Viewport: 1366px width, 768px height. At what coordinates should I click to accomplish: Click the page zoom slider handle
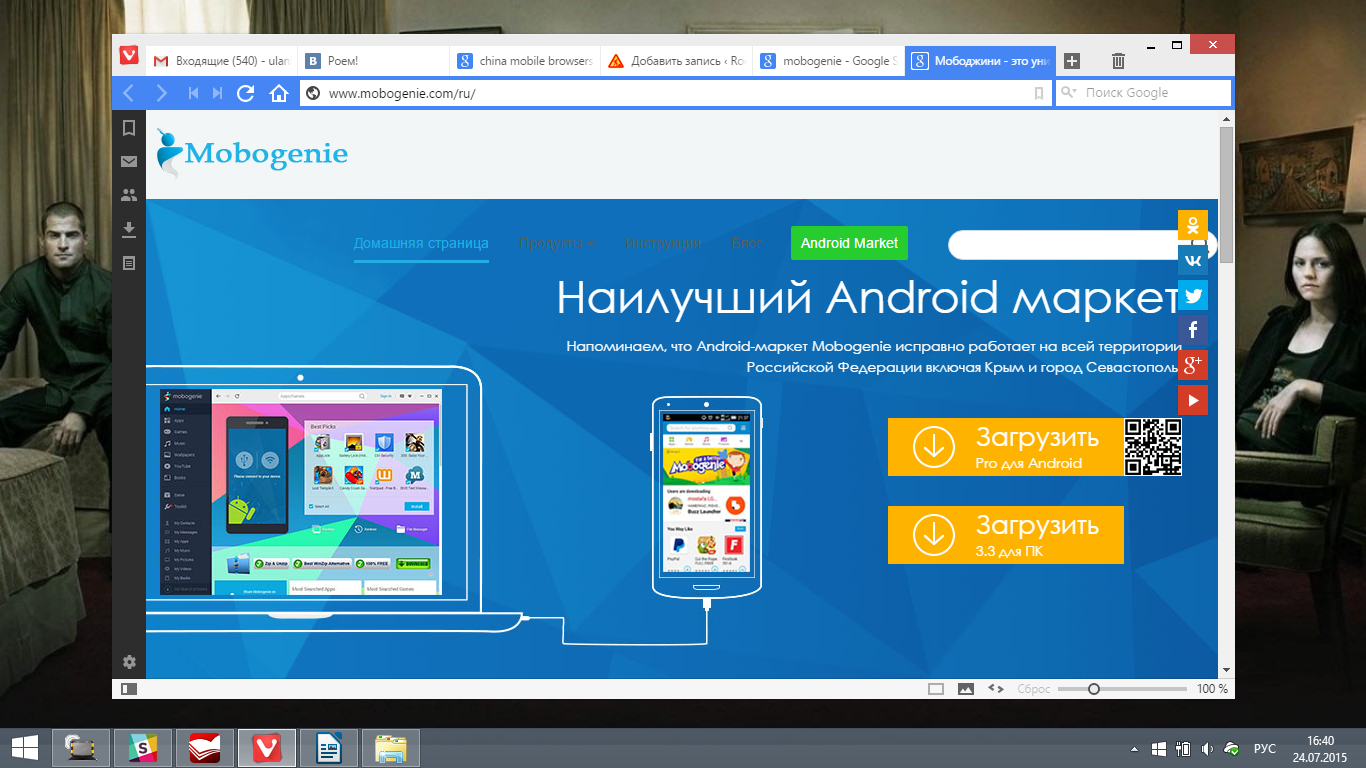[1094, 689]
